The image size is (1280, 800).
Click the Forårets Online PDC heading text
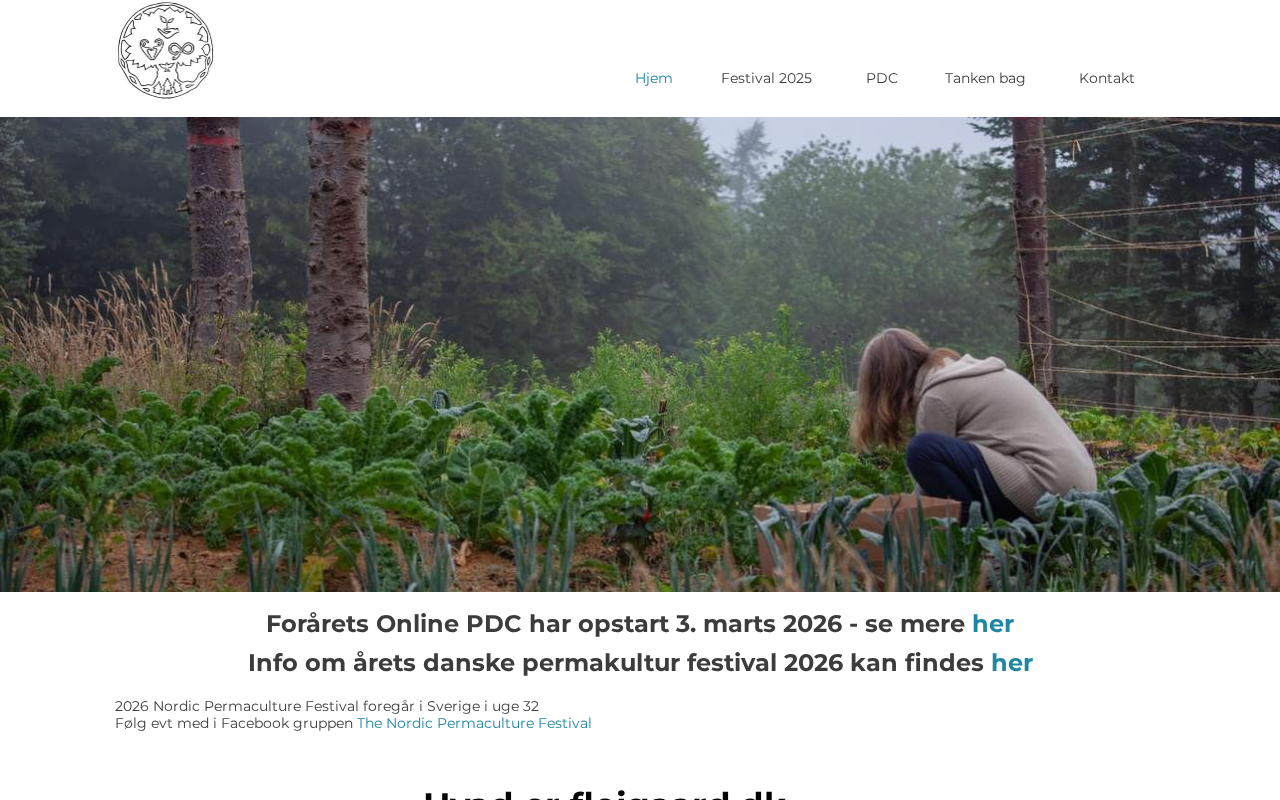point(615,624)
